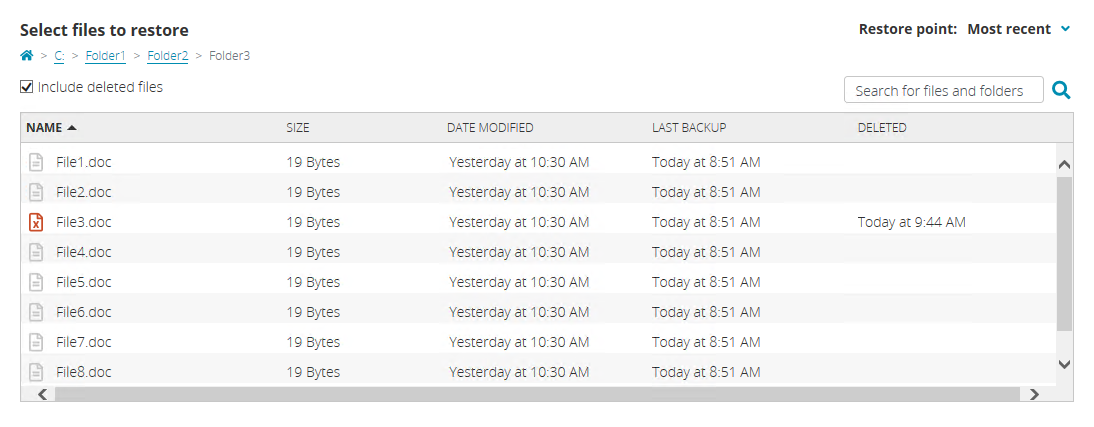The image size is (1094, 427).
Task: Click the File5.doc document icon
Action: 36,282
